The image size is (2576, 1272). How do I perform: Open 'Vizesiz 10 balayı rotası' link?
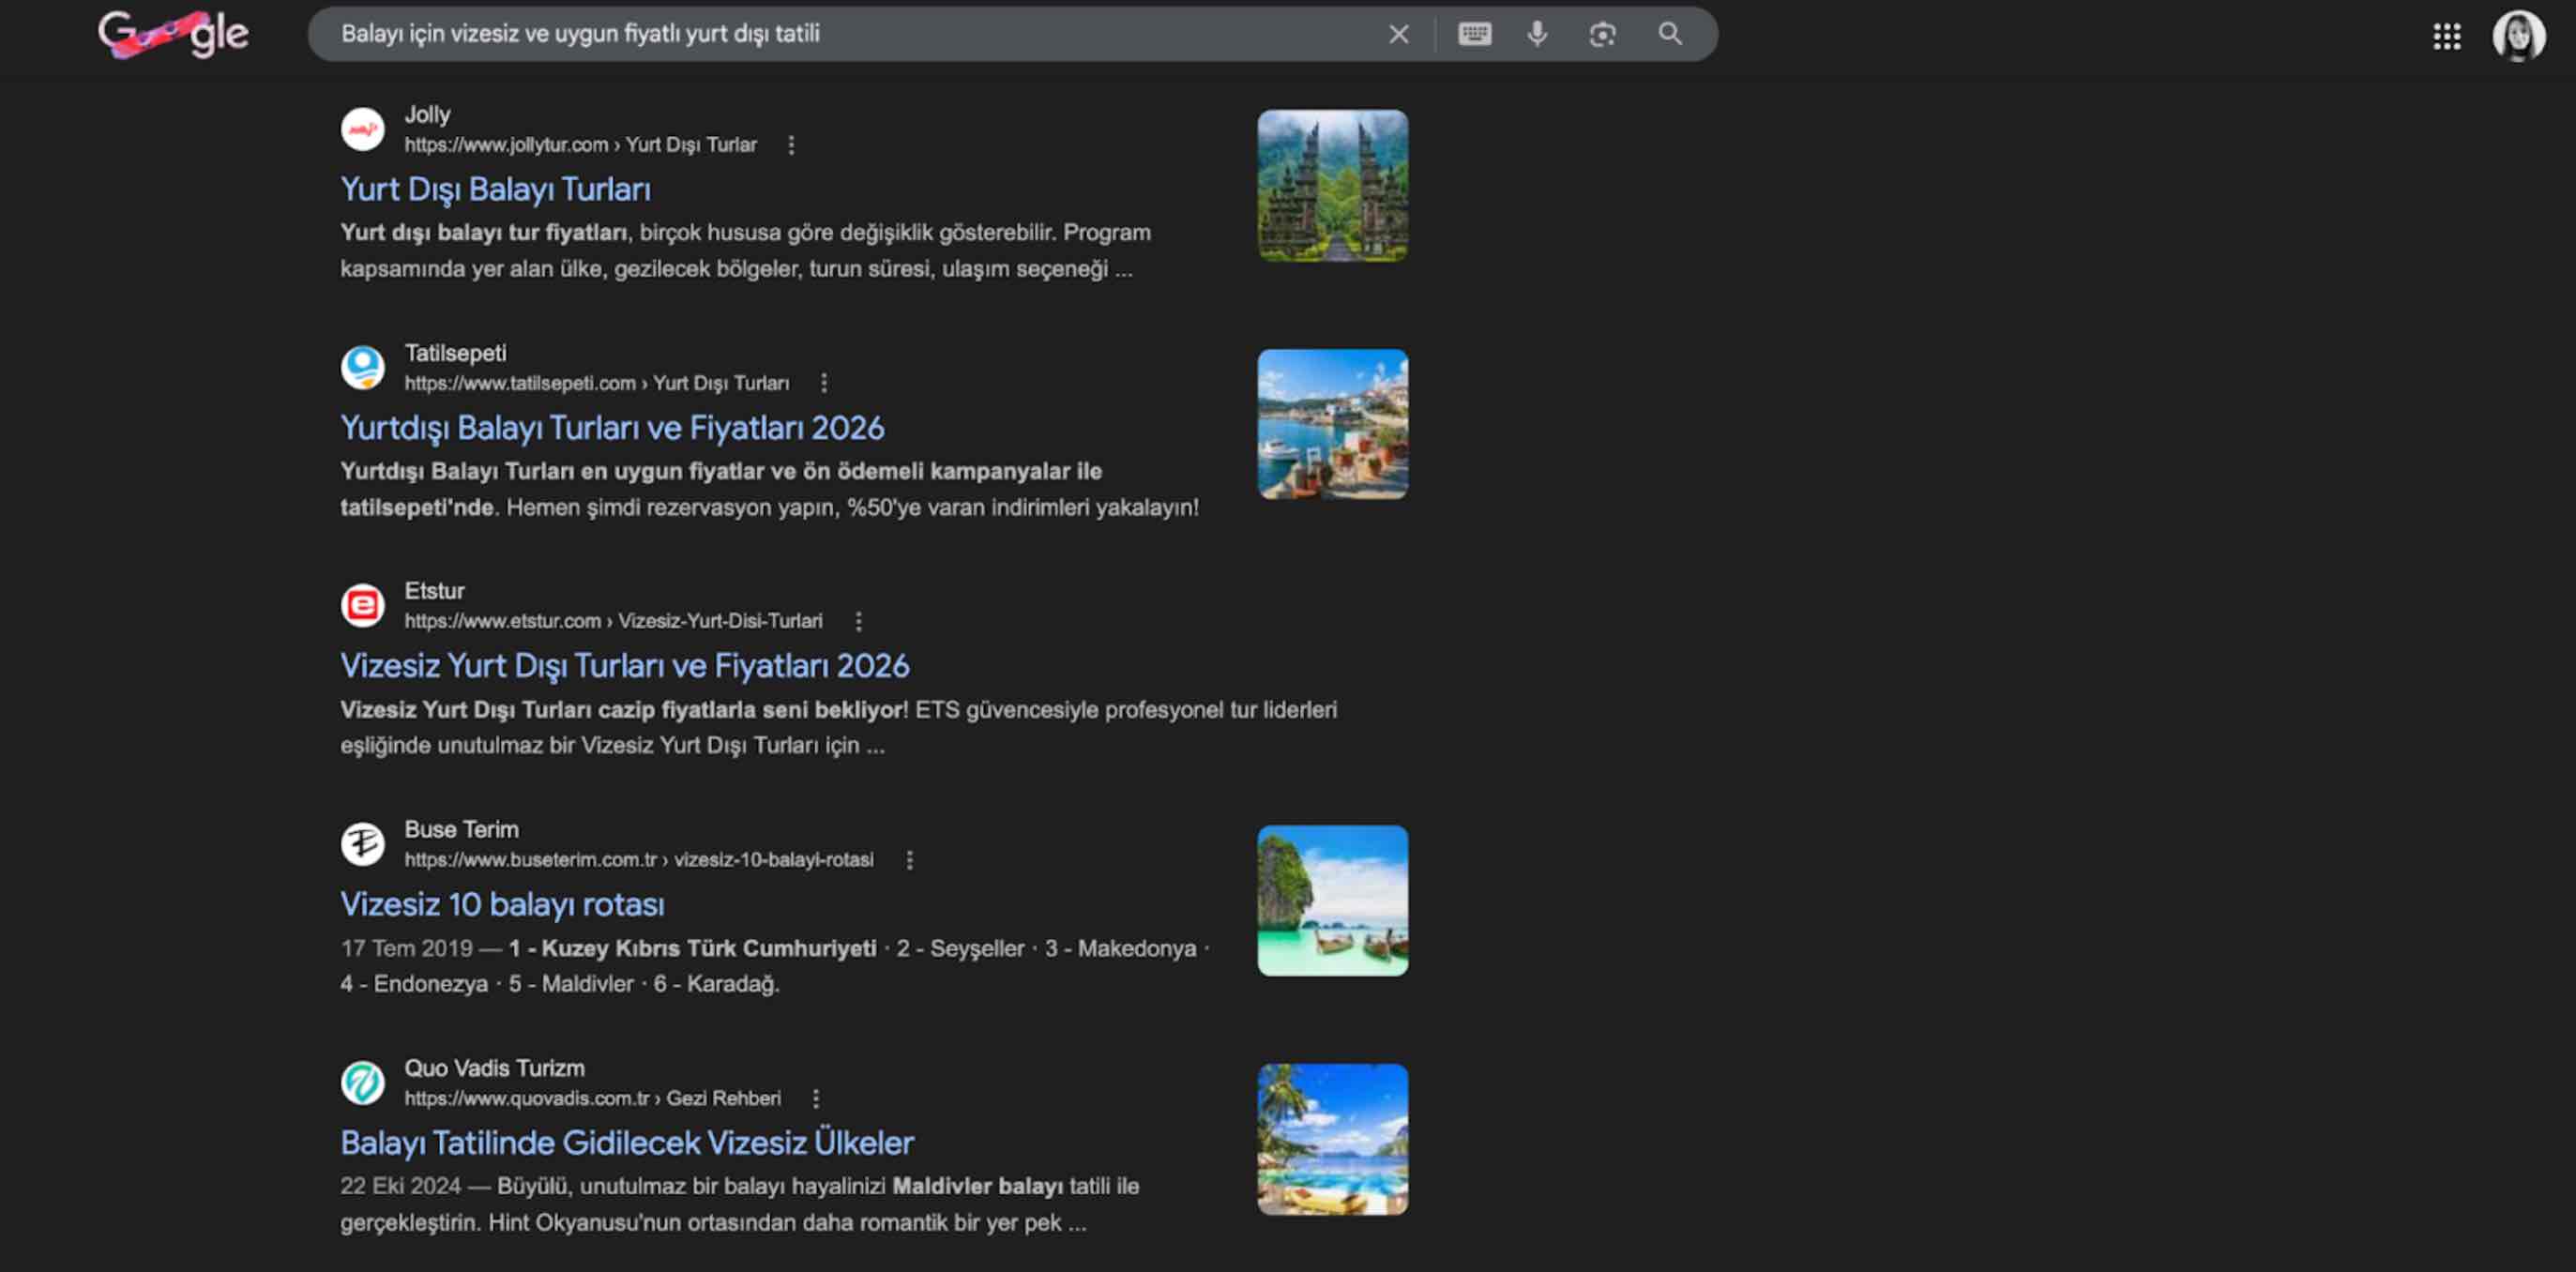click(502, 904)
